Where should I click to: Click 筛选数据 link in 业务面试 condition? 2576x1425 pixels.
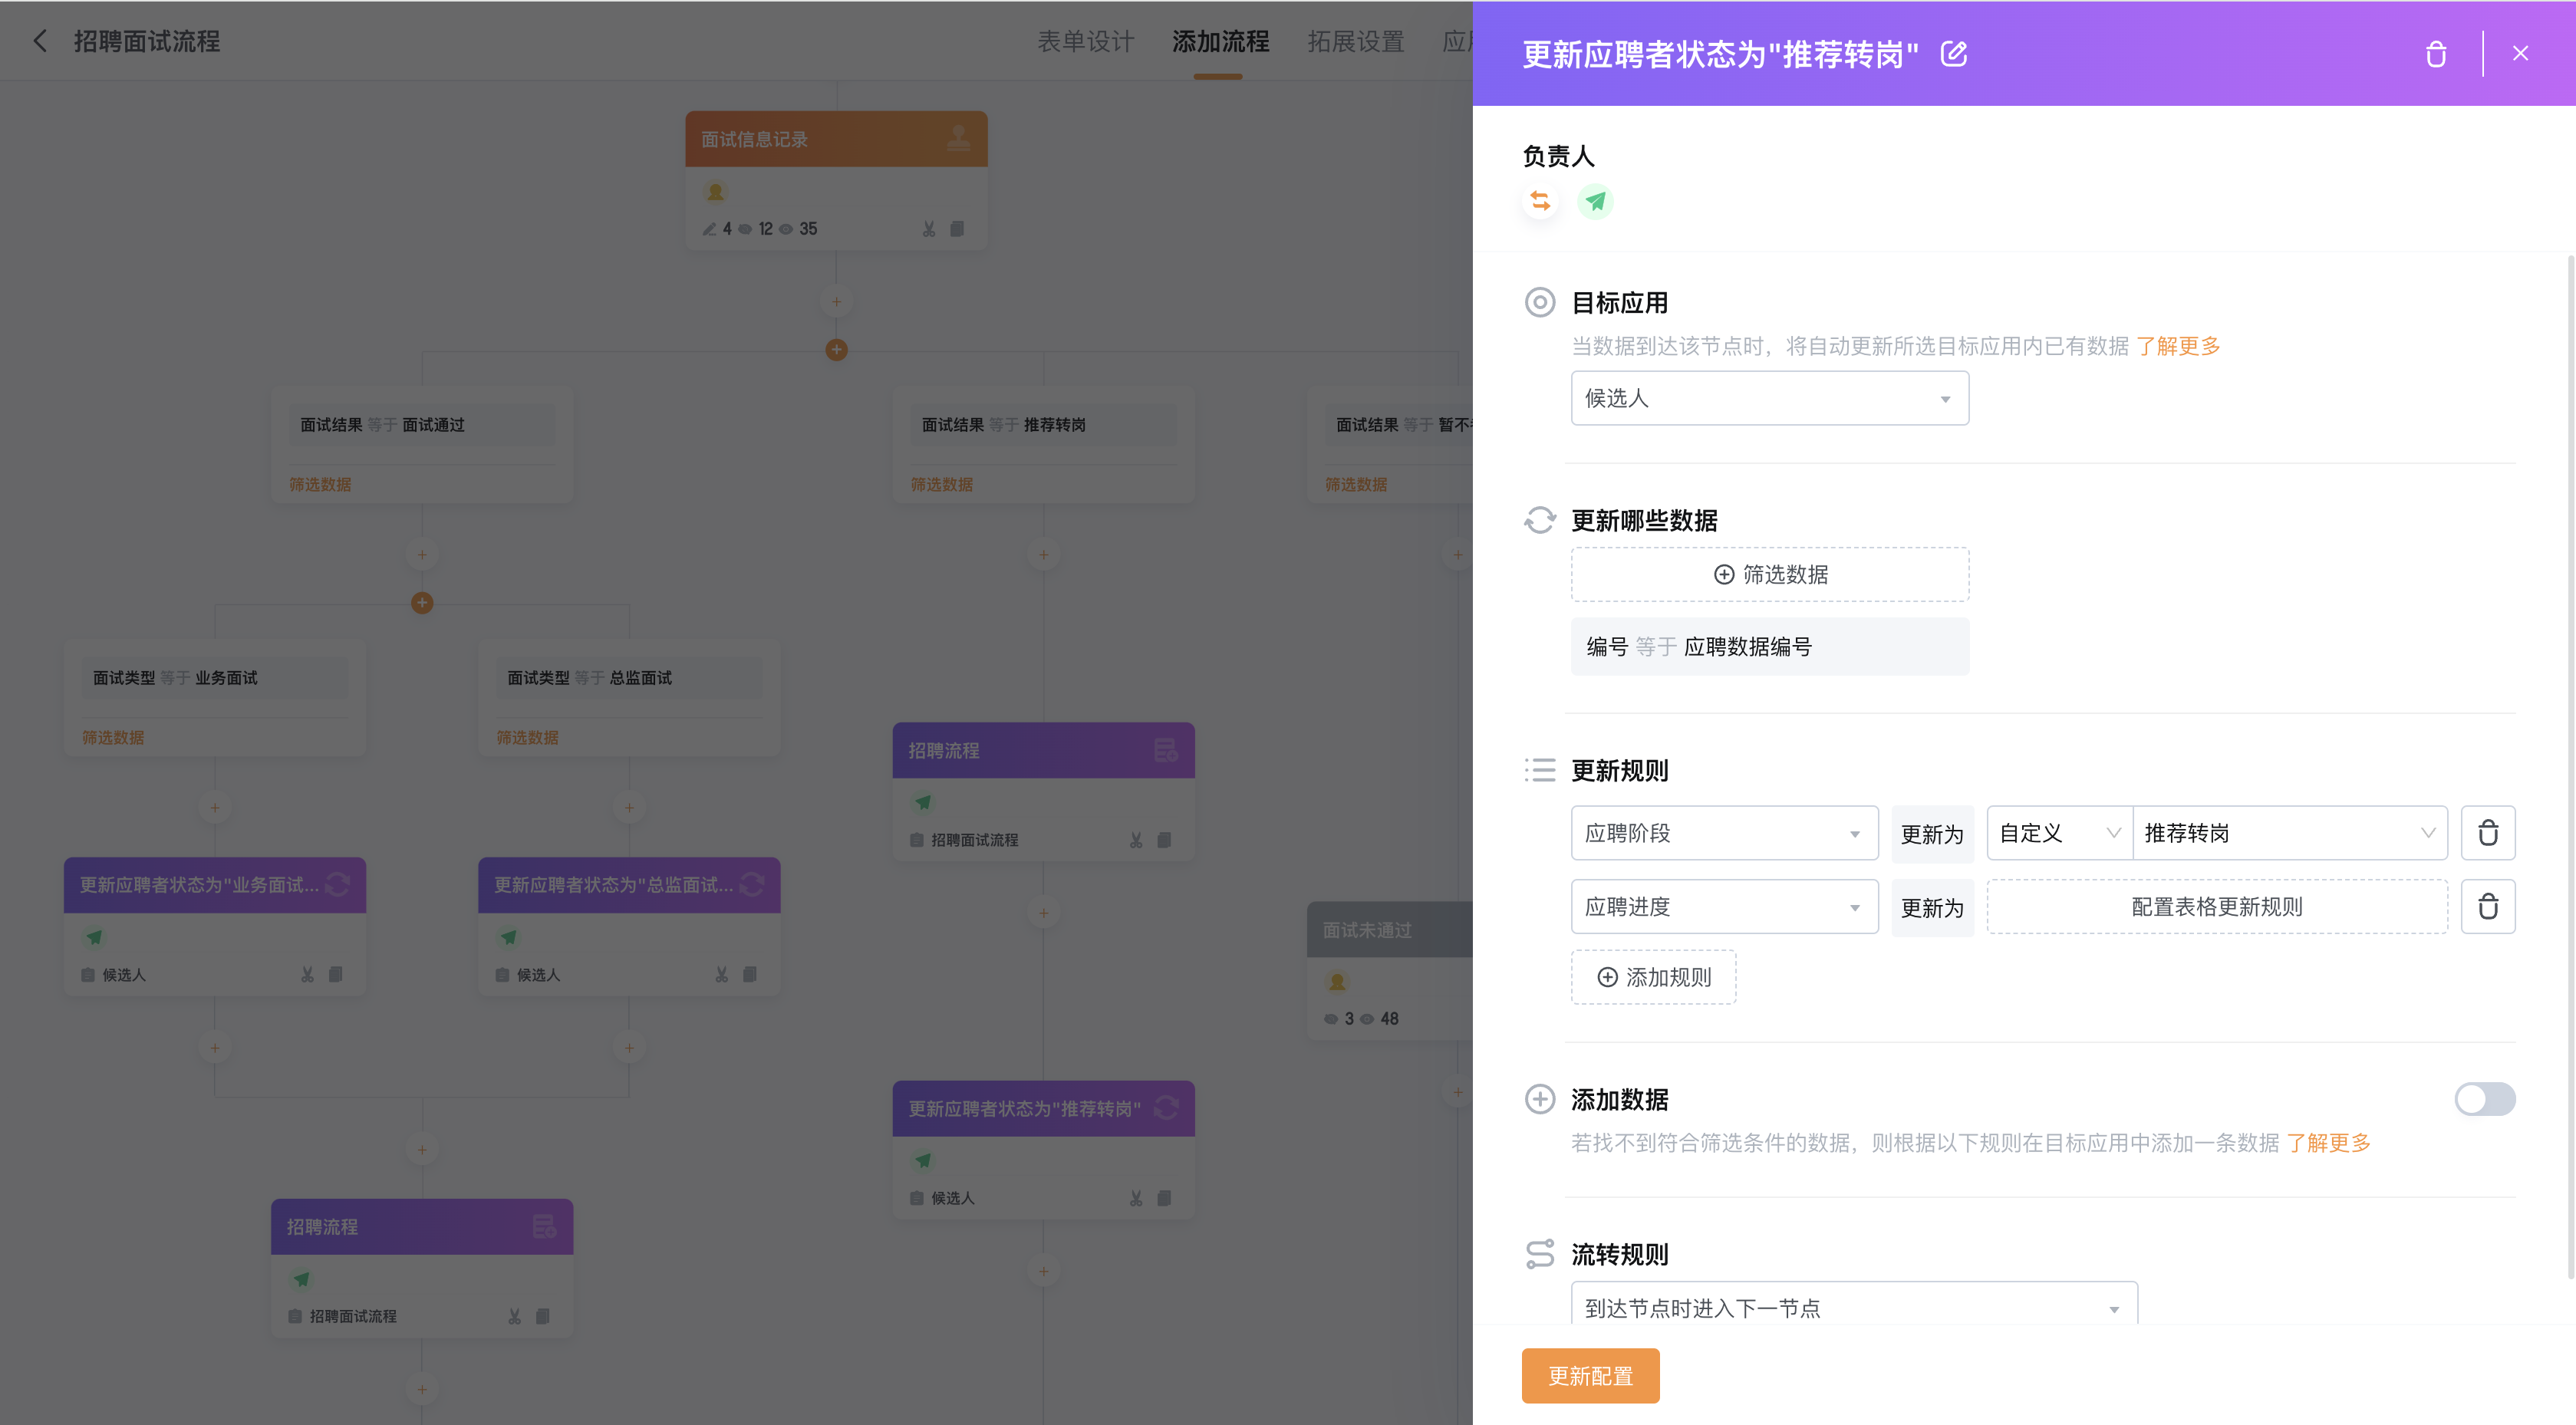tap(113, 737)
